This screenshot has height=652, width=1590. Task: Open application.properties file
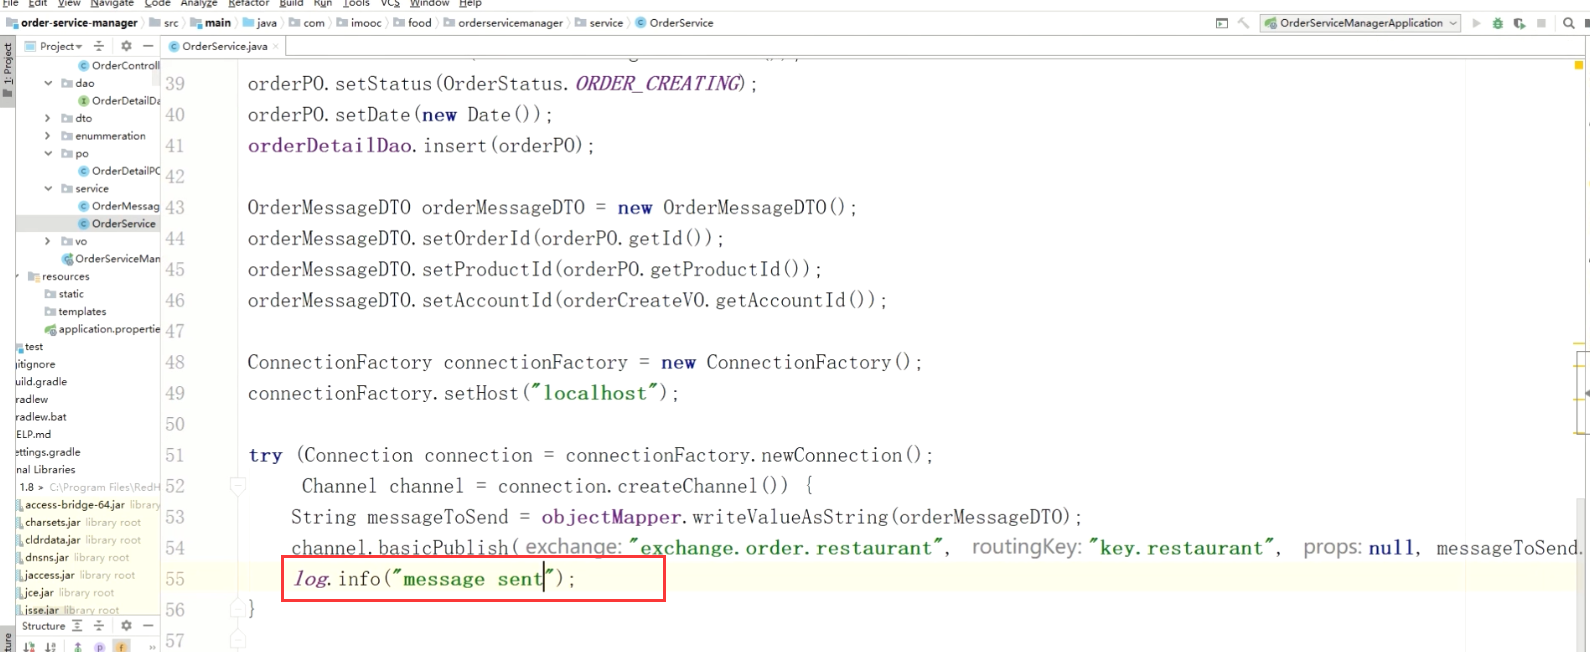click(x=102, y=329)
